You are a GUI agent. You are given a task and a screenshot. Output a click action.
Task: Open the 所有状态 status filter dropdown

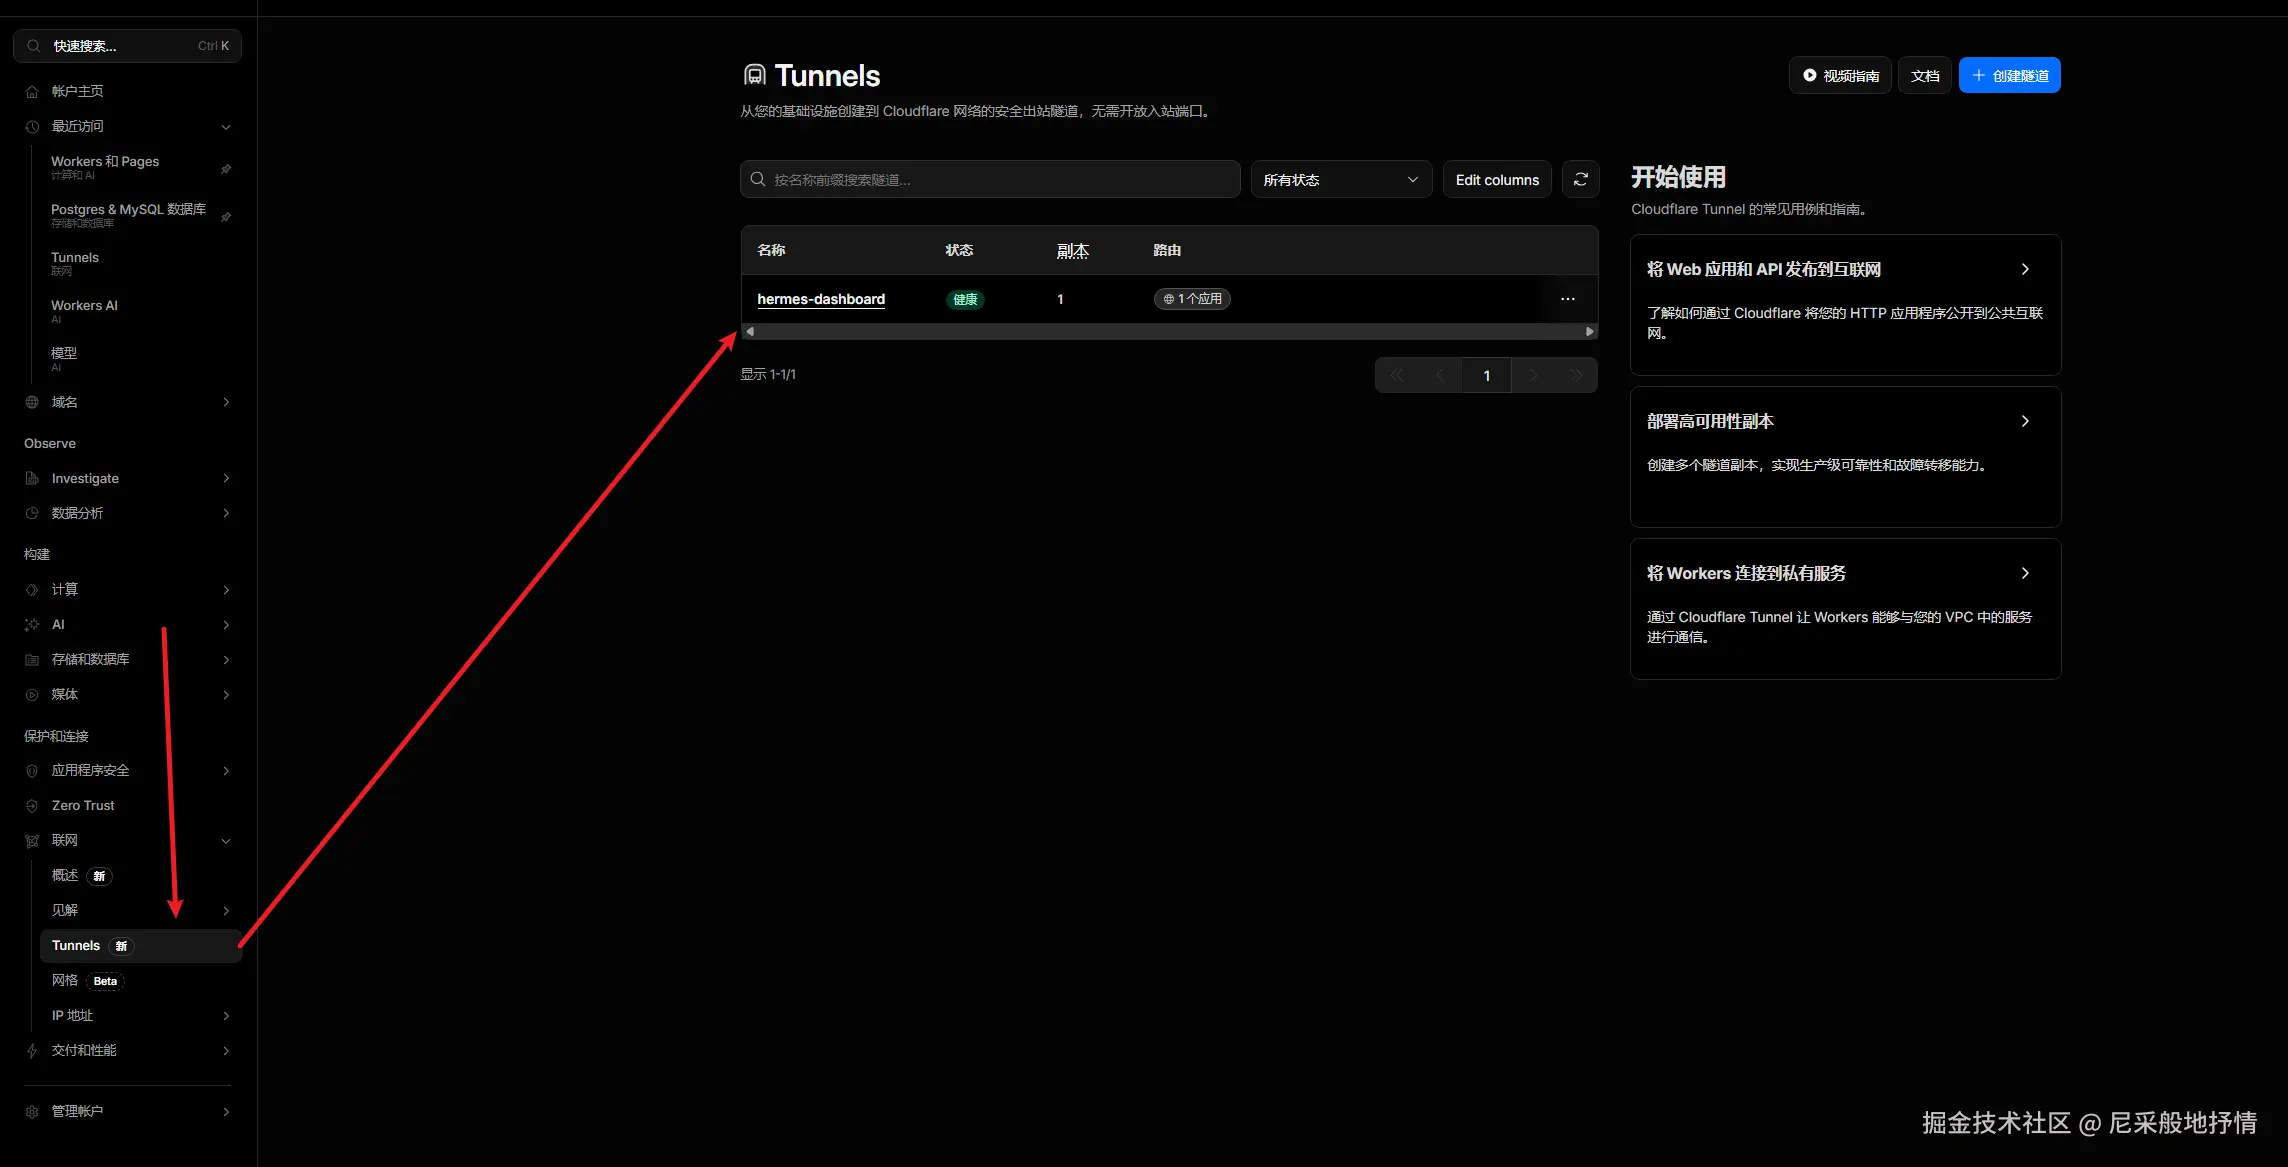[1341, 179]
